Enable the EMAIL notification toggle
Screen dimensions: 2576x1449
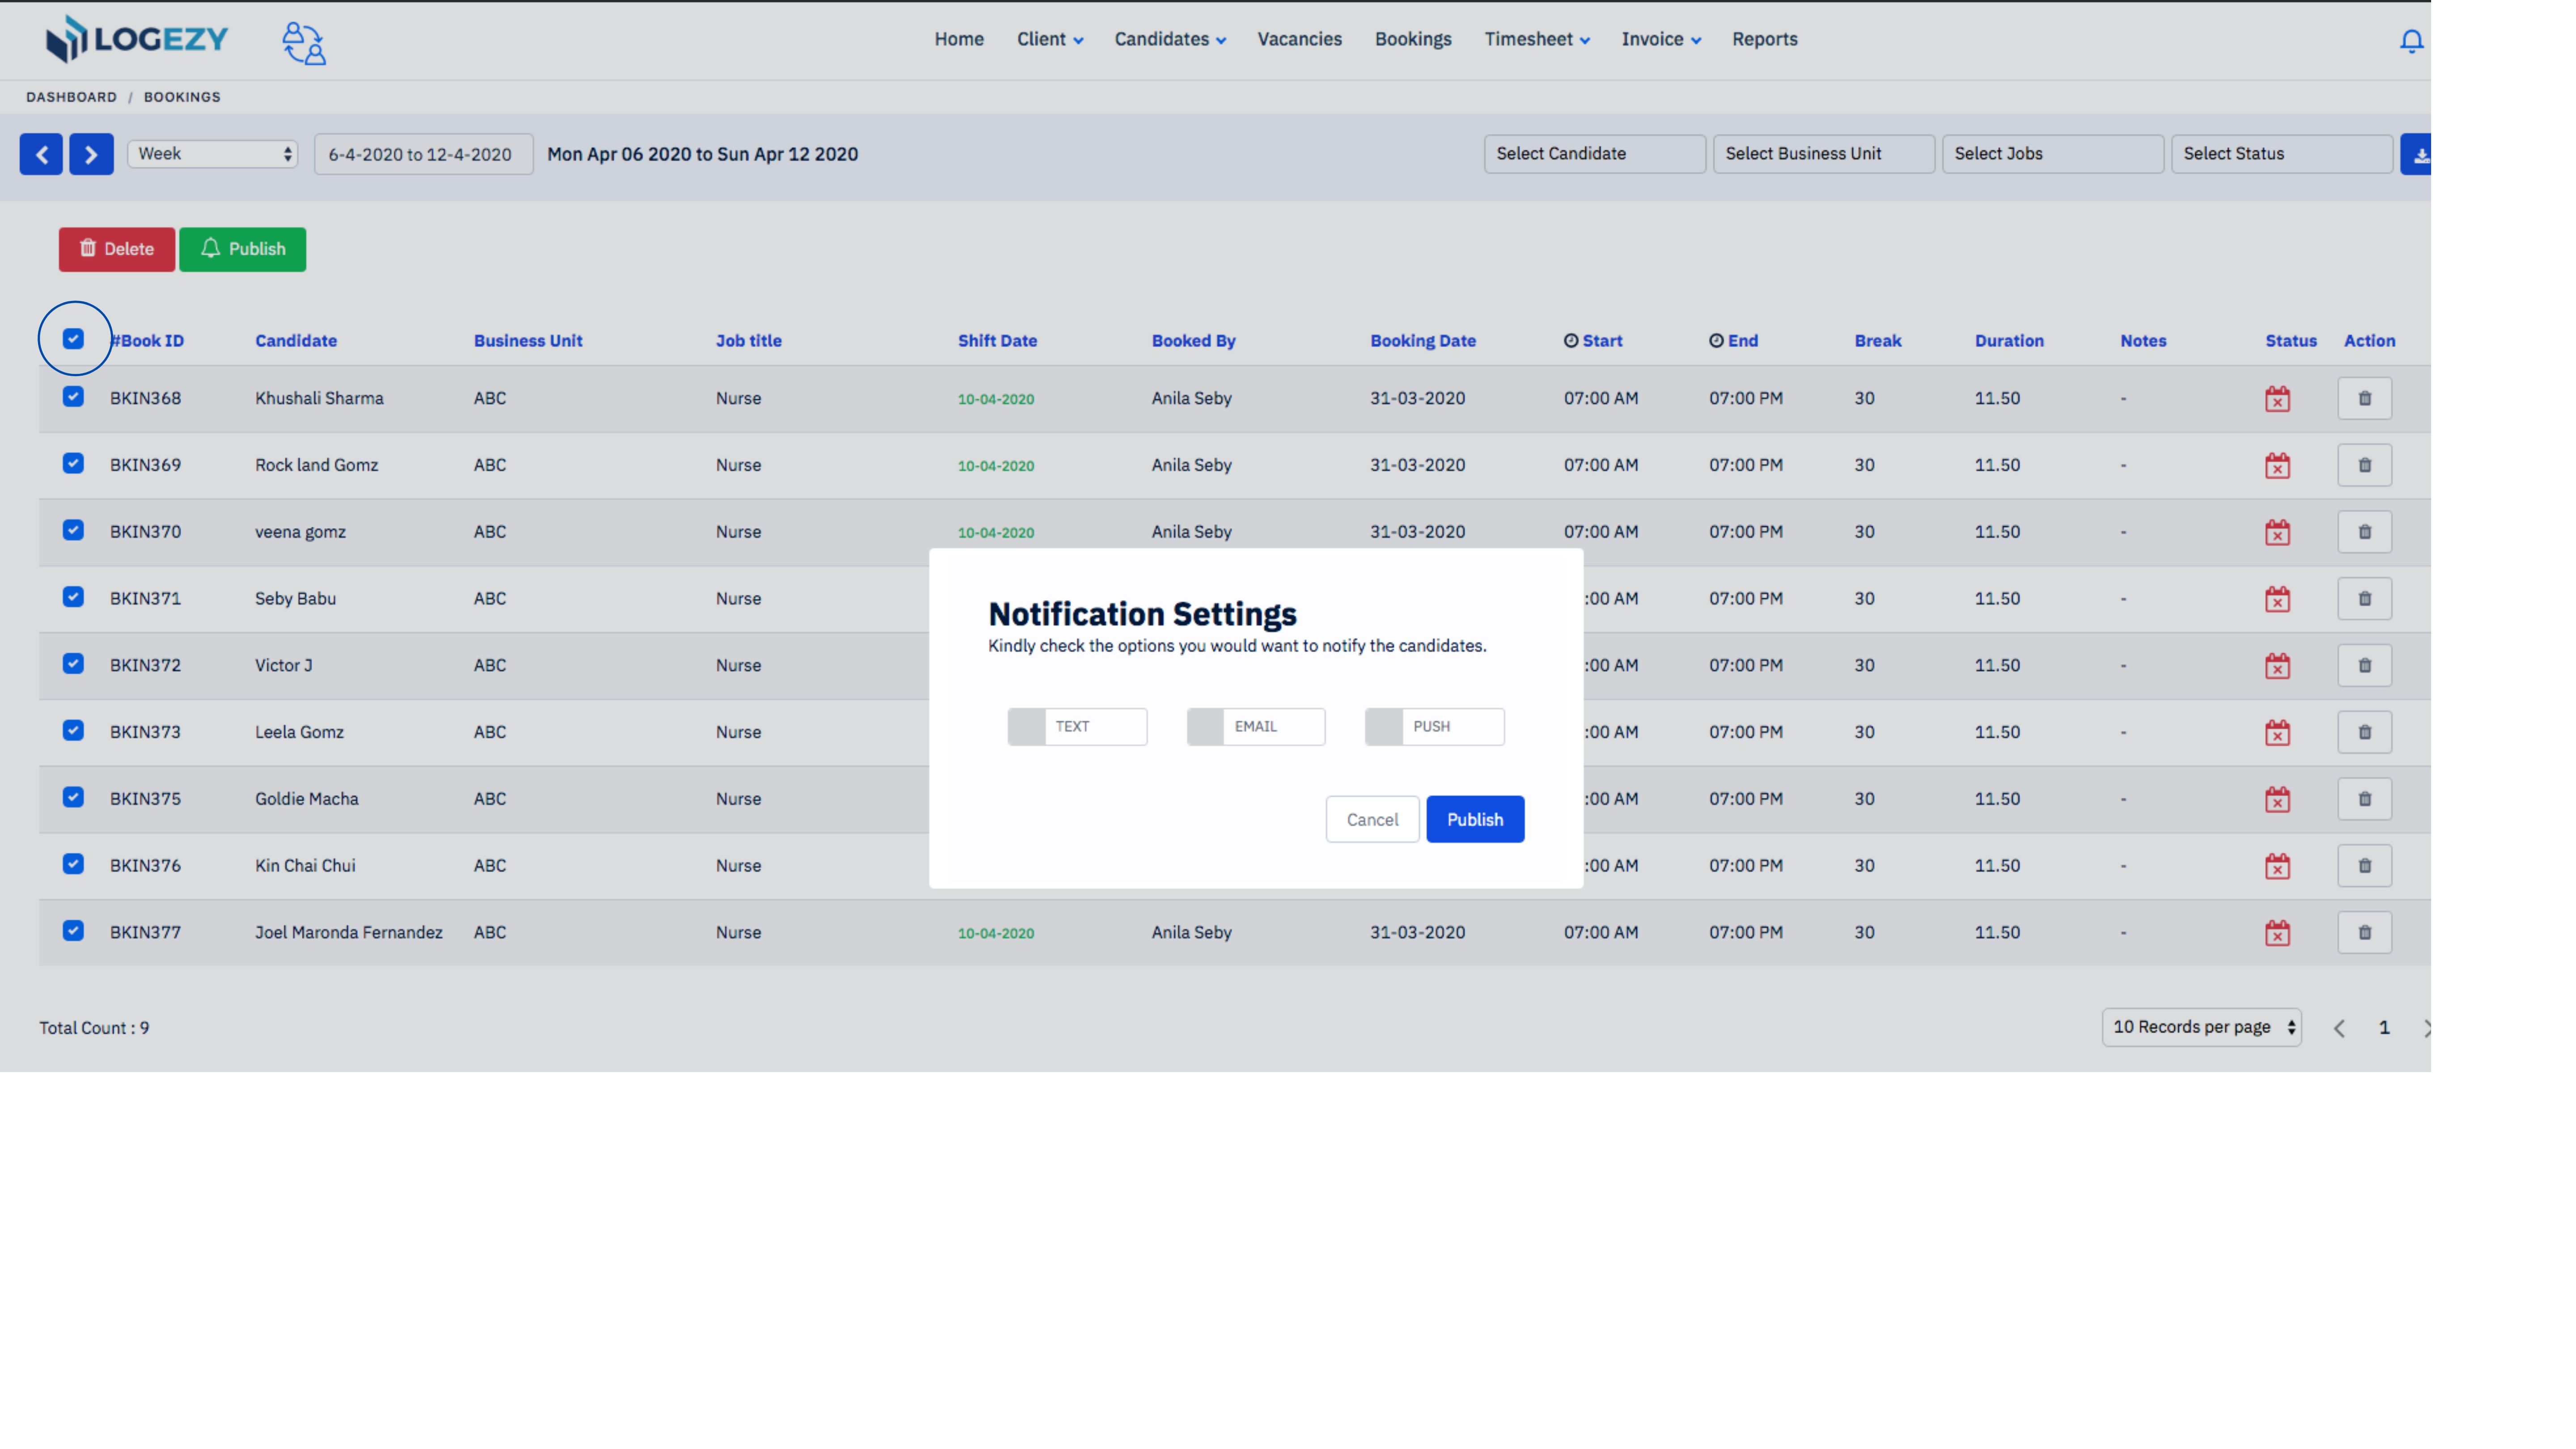point(1256,727)
